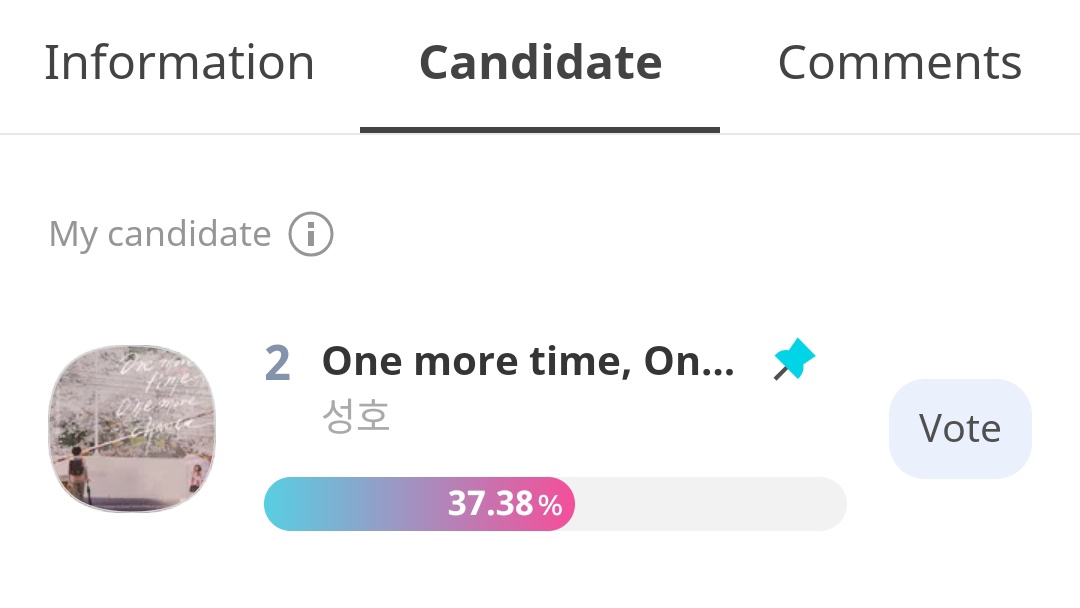Switch to the Information tab
Image resolution: width=1080 pixels, height=608 pixels.
[179, 63]
